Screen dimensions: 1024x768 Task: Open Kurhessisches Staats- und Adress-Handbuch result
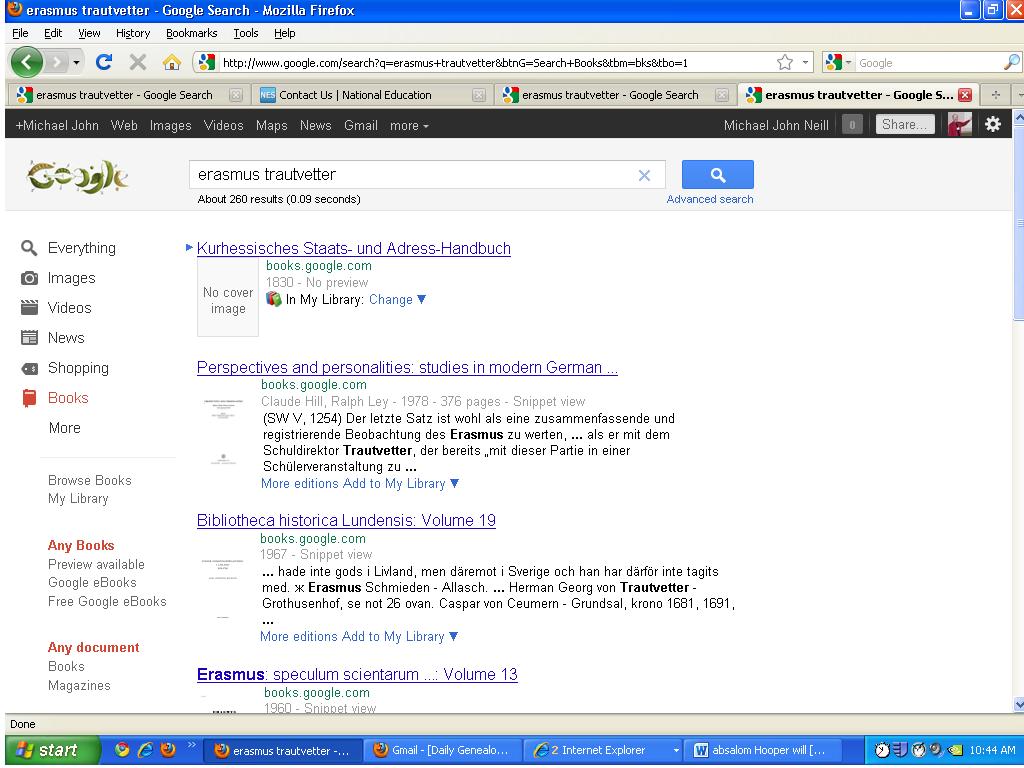[353, 248]
